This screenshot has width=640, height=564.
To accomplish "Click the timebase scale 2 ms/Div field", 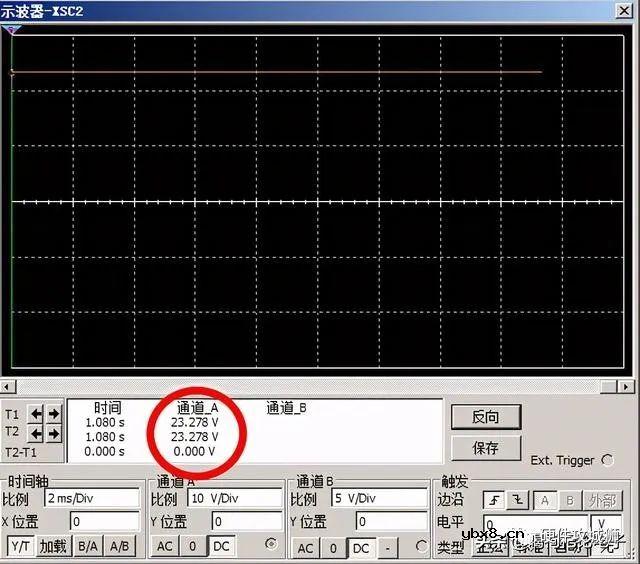I will 92,498.
